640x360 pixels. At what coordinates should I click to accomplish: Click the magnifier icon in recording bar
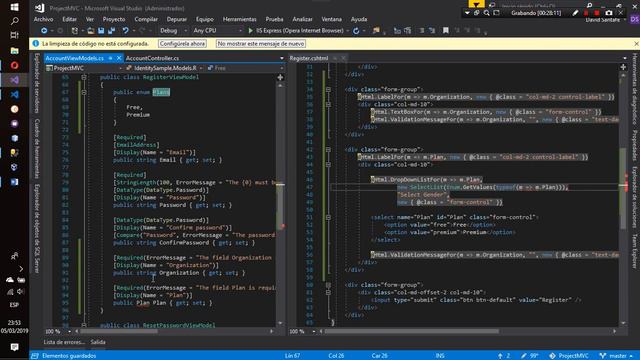[487, 13]
